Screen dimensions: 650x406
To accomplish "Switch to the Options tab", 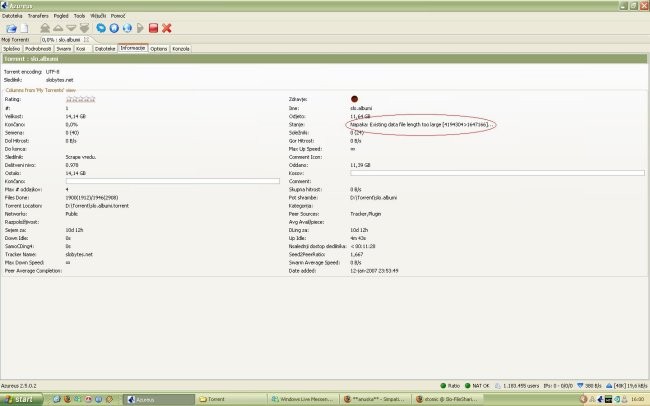I will pos(159,49).
